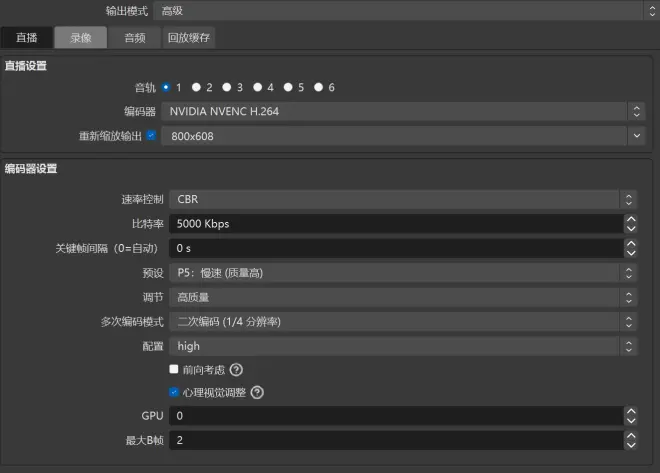Increase 比特率 with the up arrow

[x=631, y=219]
